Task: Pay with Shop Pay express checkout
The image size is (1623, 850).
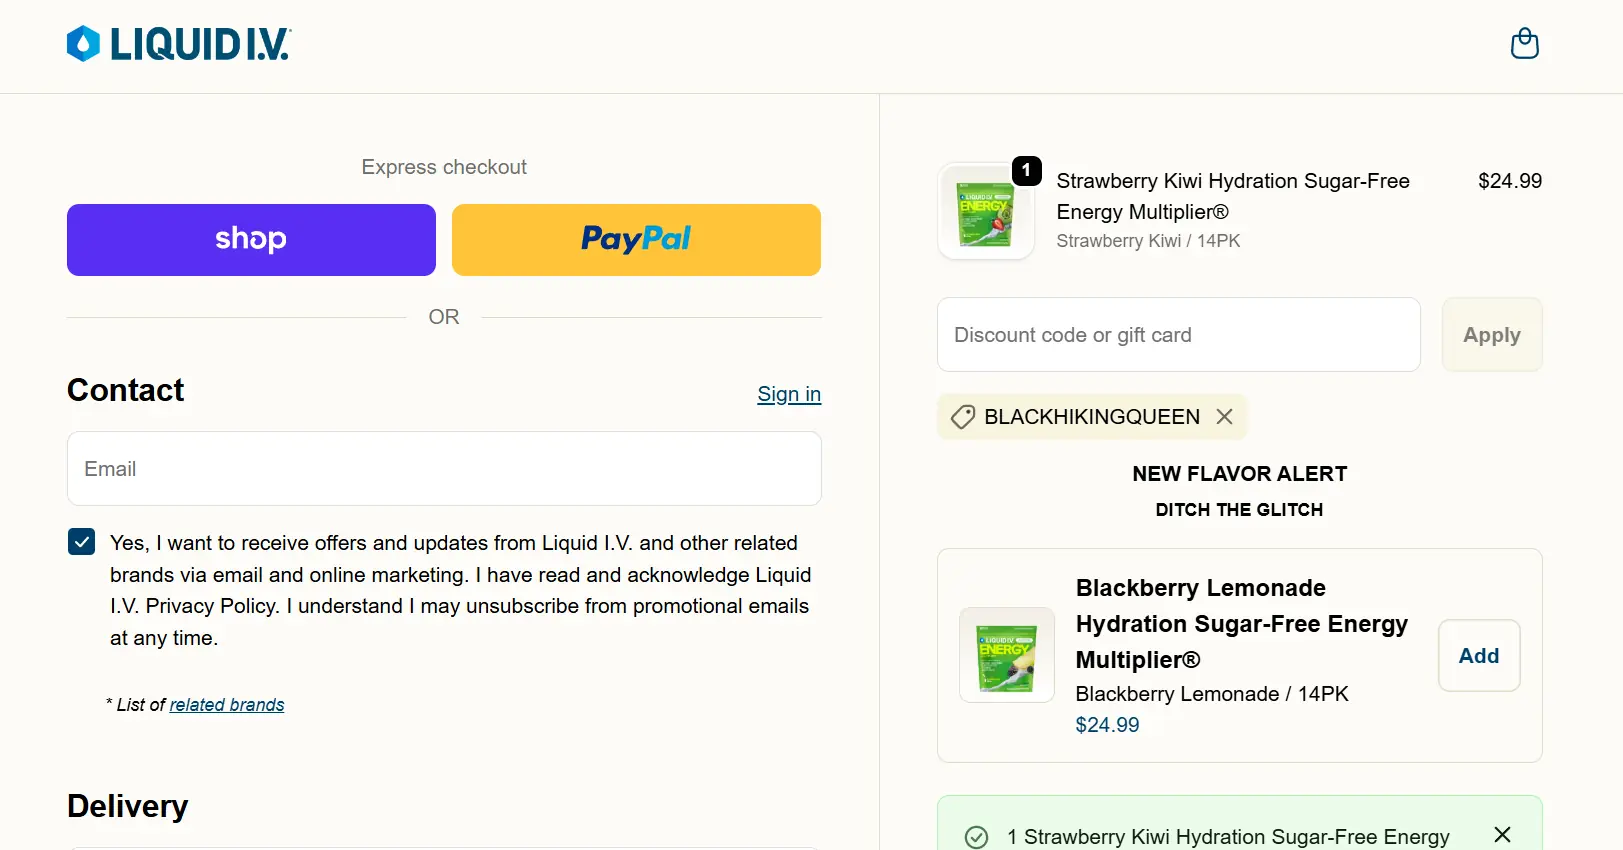Action: click(251, 240)
